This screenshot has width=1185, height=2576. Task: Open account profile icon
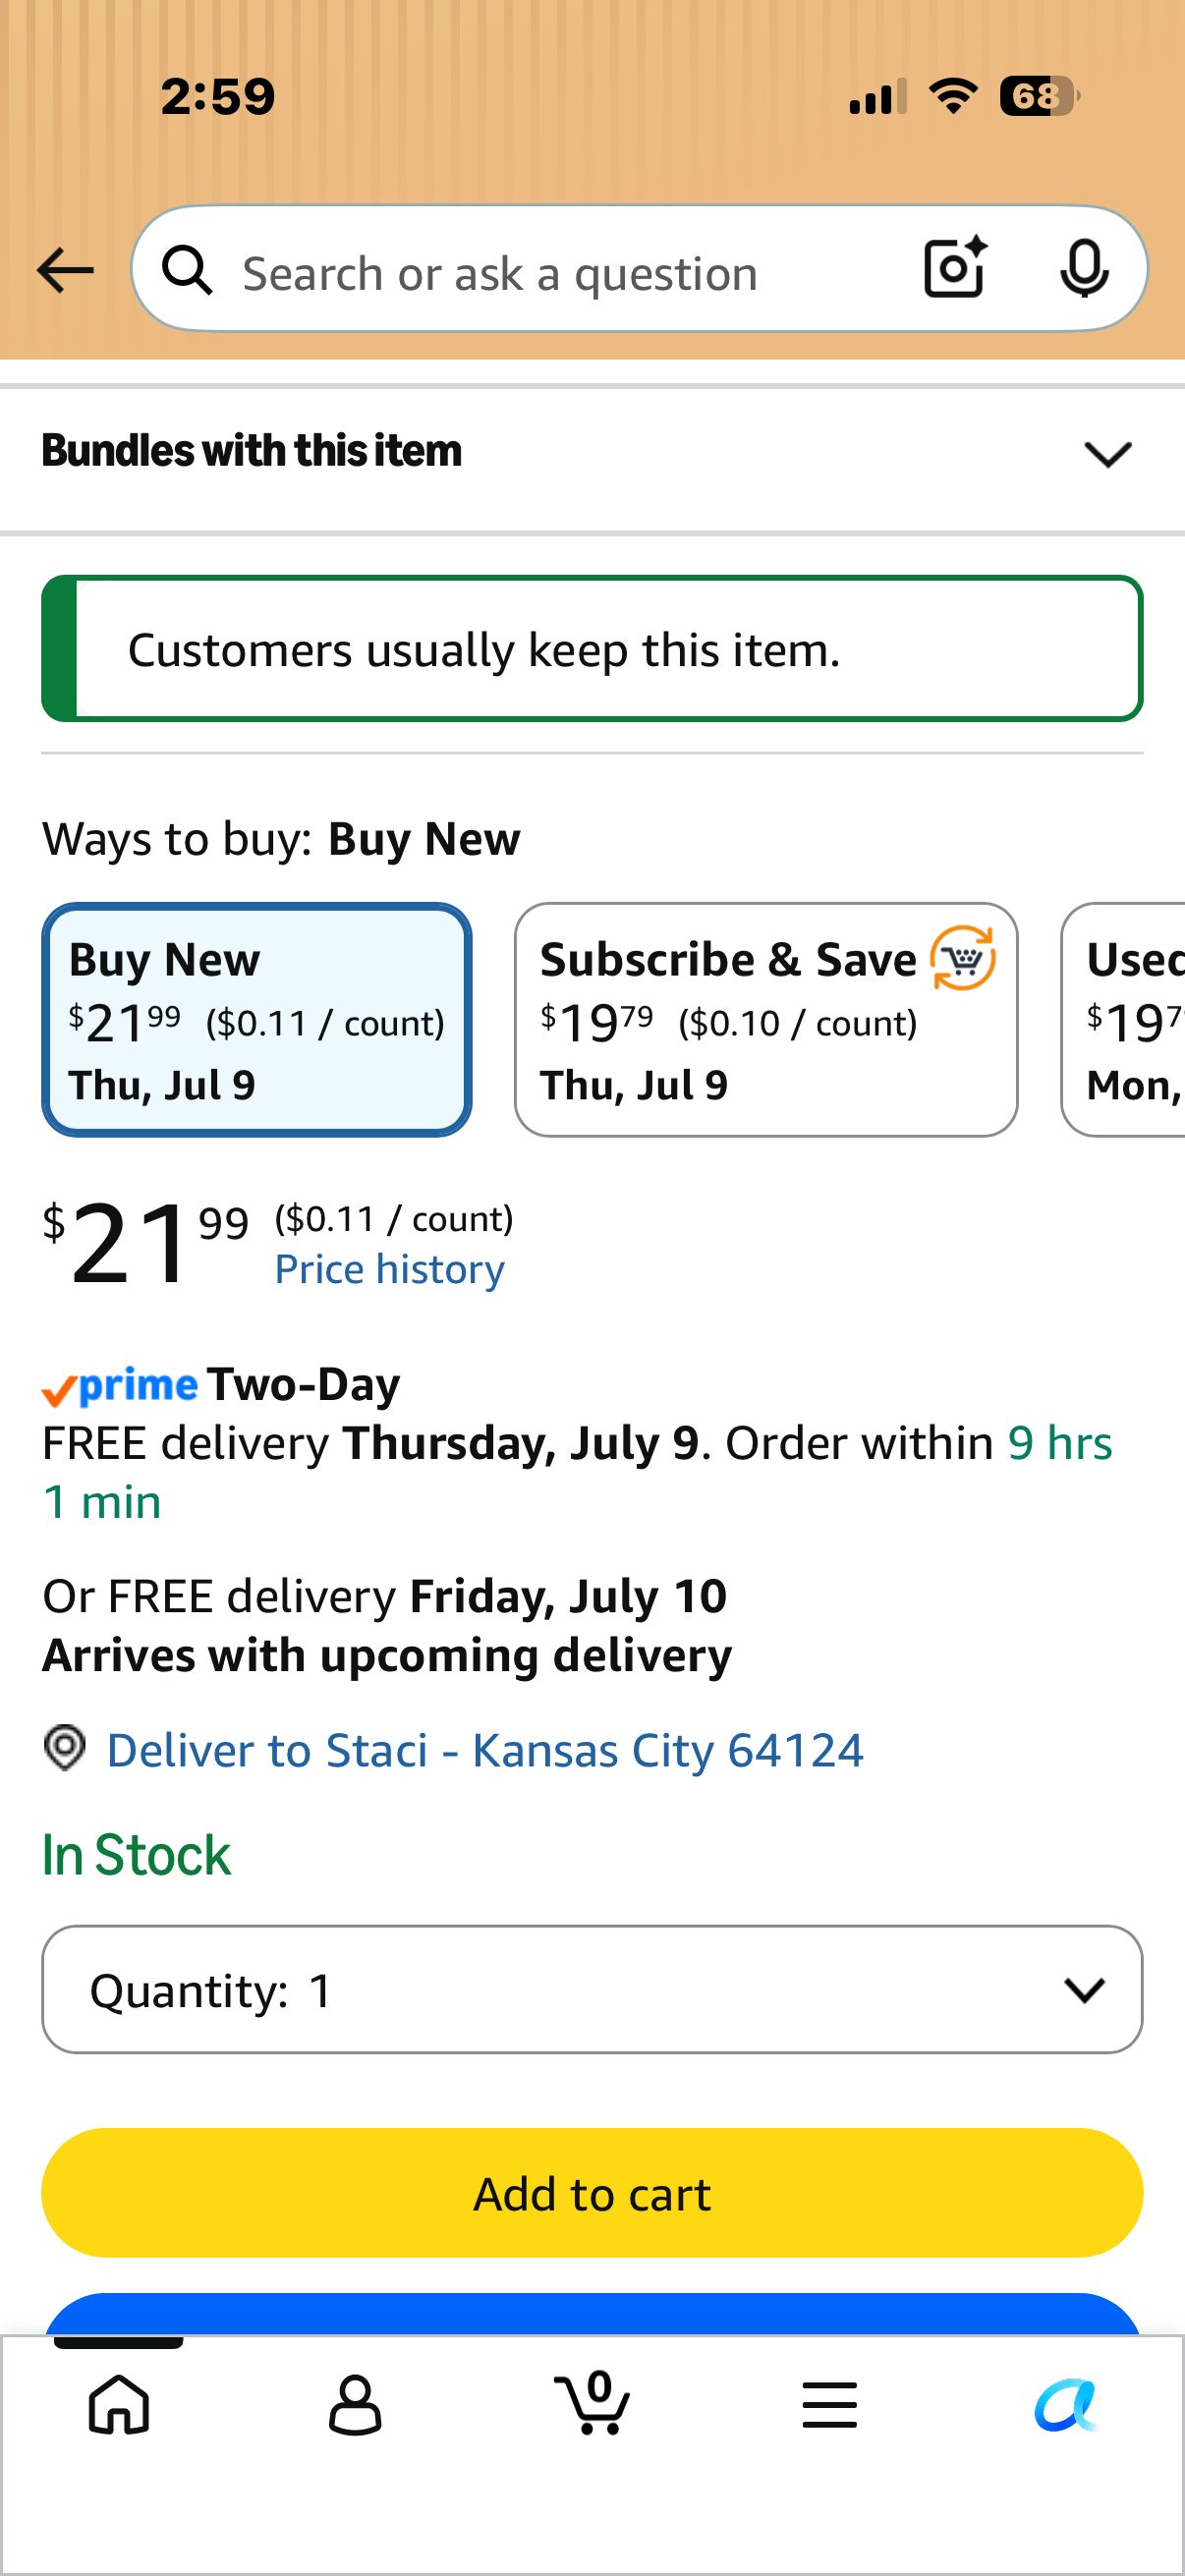click(x=355, y=2404)
